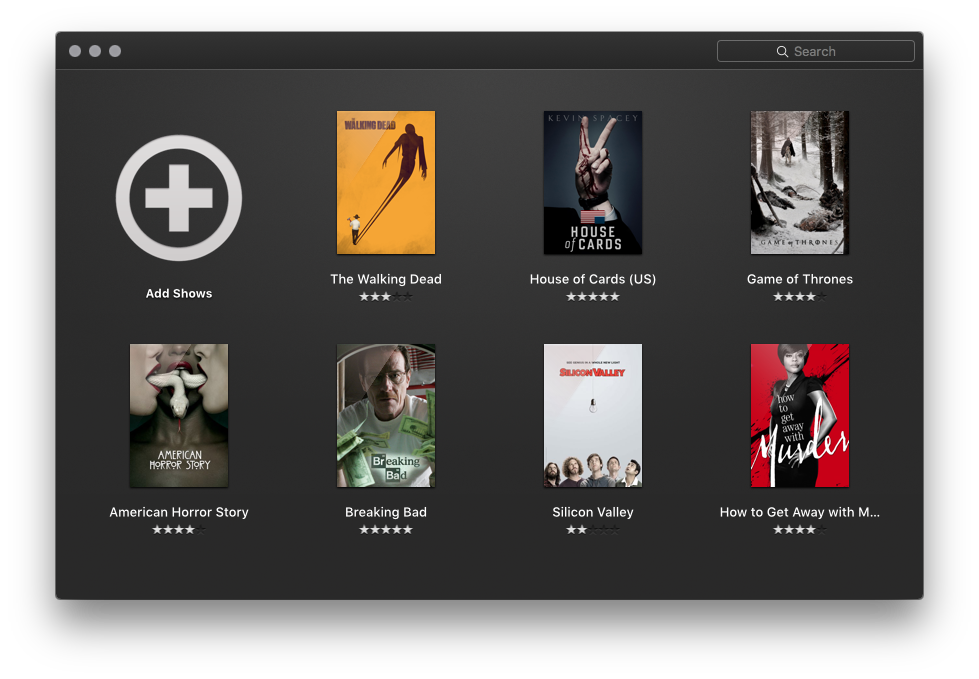
Task: Click the star rating under Game of Thrones
Action: (x=800, y=296)
